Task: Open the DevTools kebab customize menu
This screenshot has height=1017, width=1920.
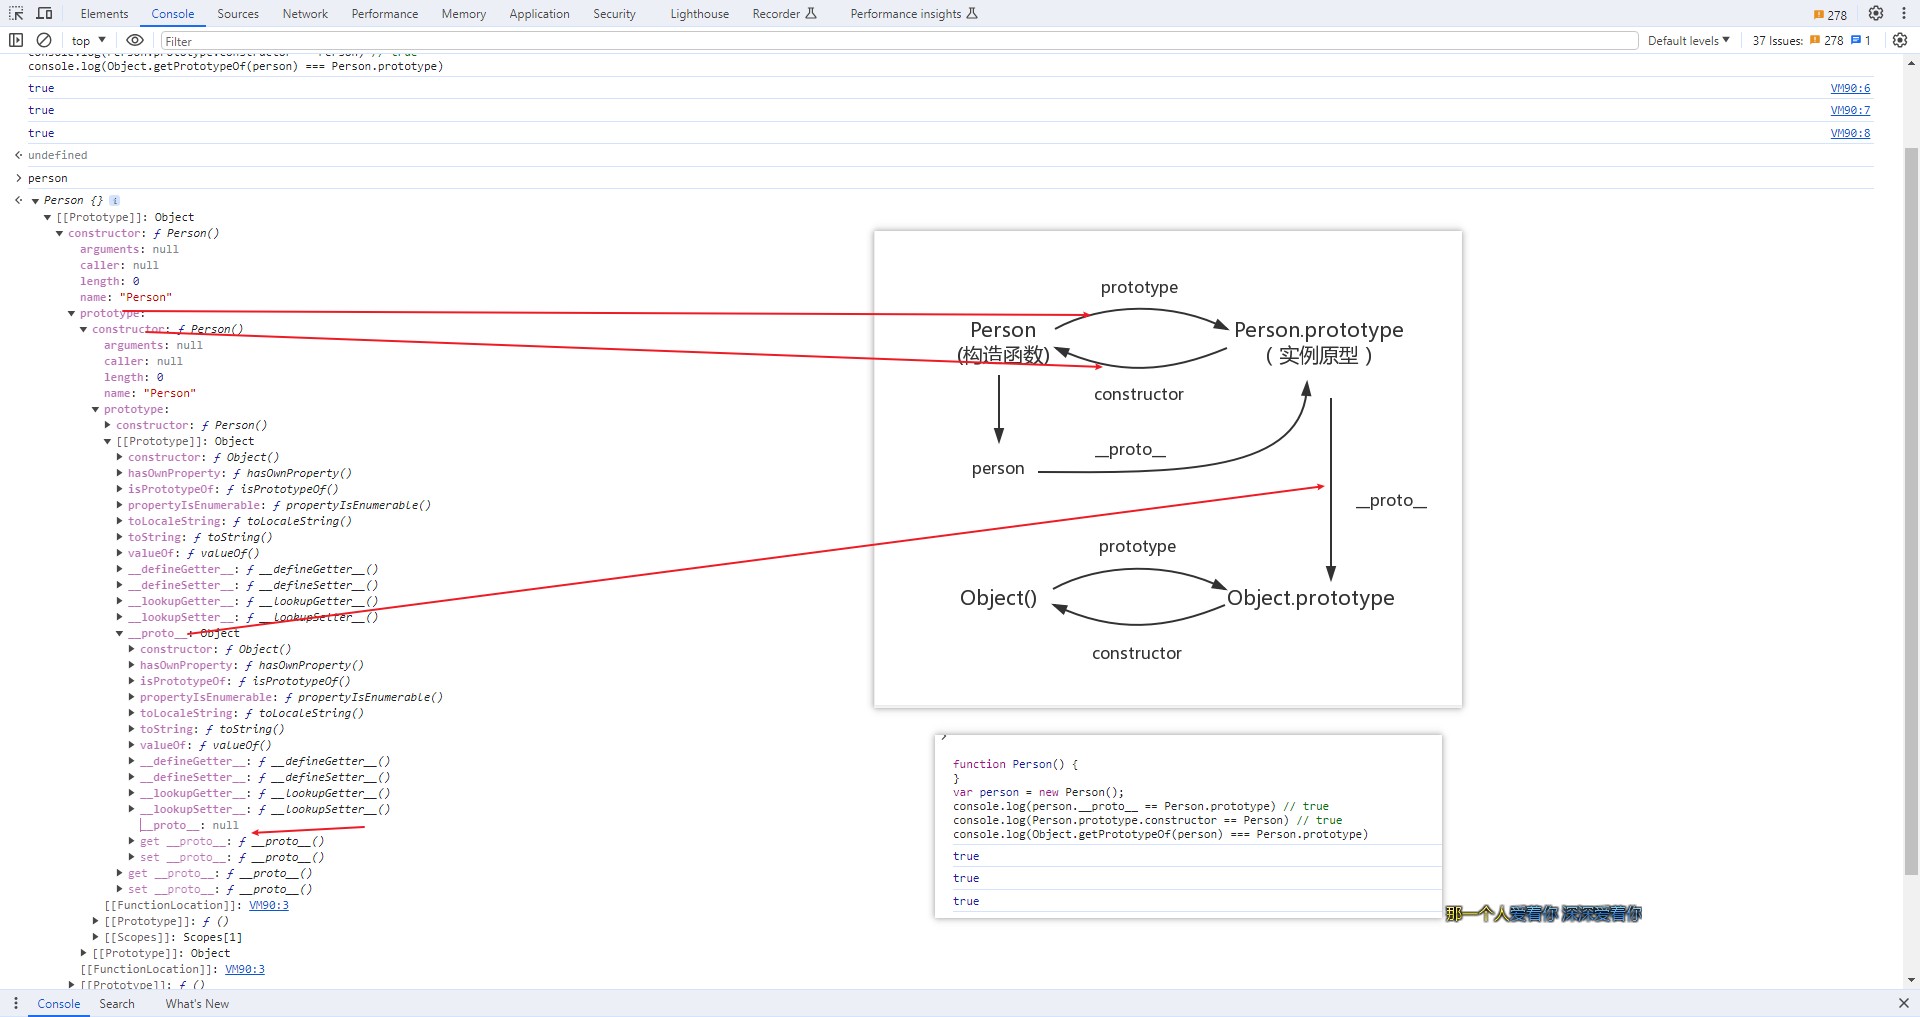Action: point(1904,13)
